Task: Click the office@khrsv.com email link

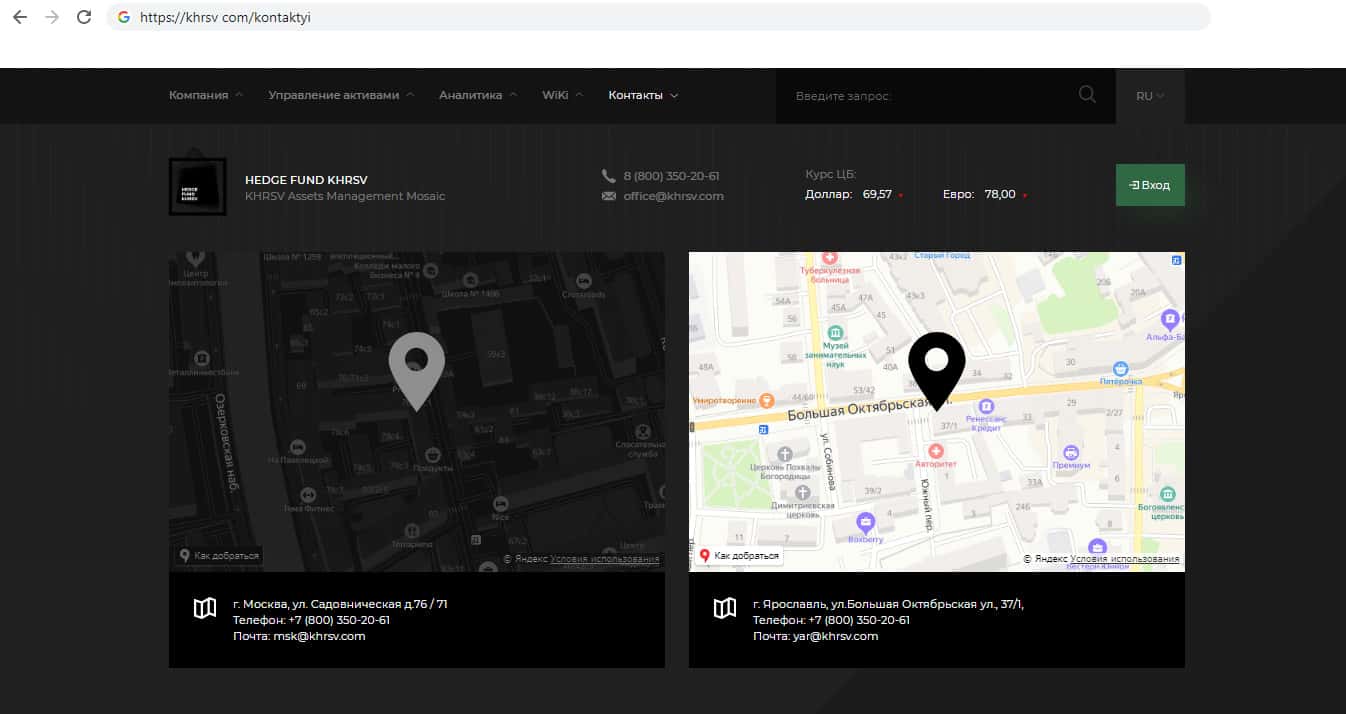Action: tap(673, 196)
